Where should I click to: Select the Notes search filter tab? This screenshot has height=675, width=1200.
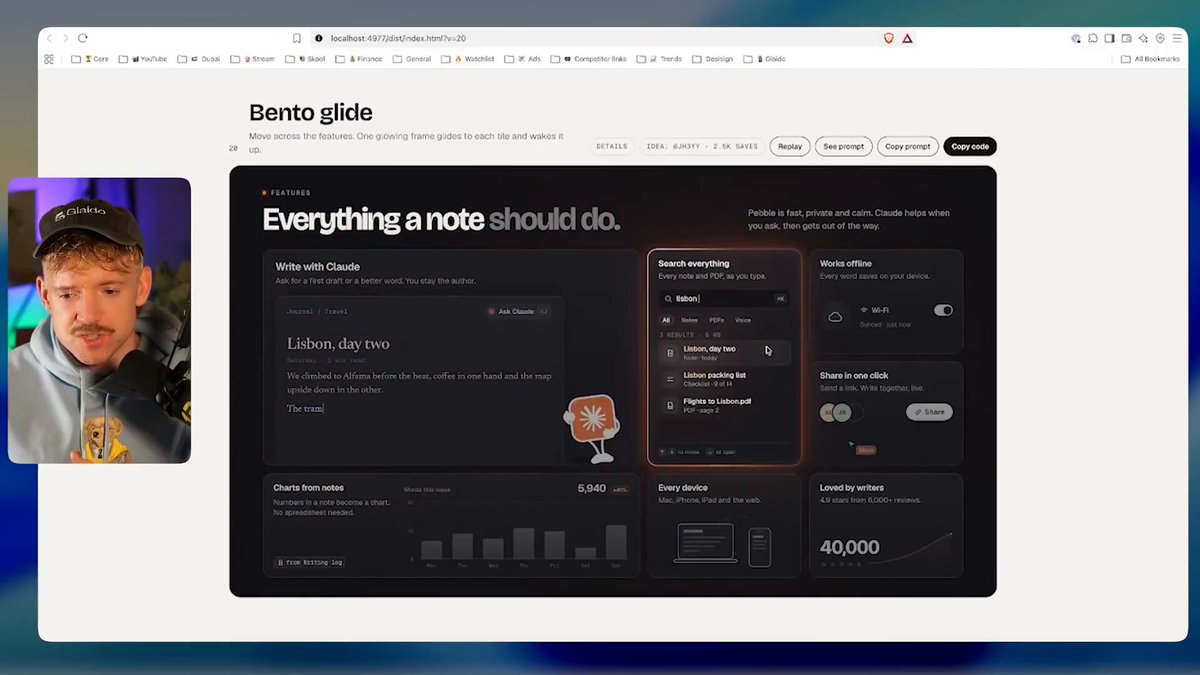(x=689, y=320)
